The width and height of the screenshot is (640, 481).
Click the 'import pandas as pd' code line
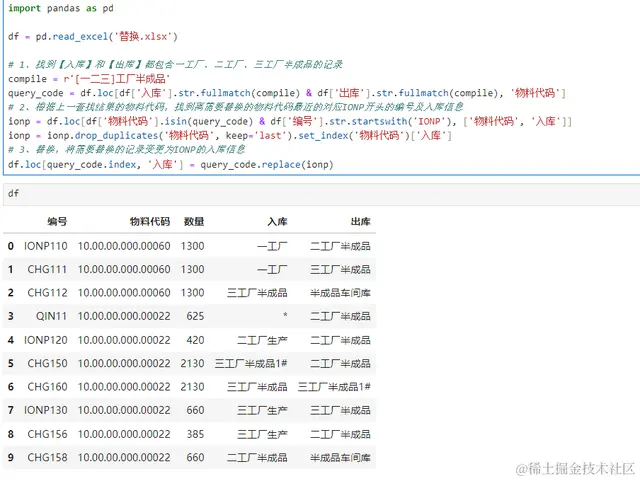click(60, 8)
